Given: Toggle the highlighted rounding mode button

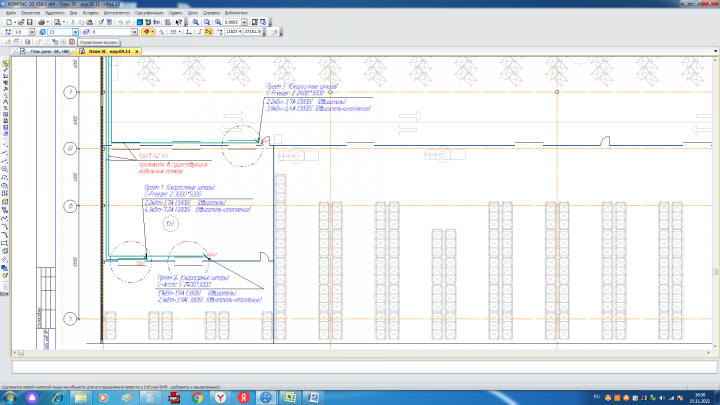Looking at the screenshot, I should point(208,32).
